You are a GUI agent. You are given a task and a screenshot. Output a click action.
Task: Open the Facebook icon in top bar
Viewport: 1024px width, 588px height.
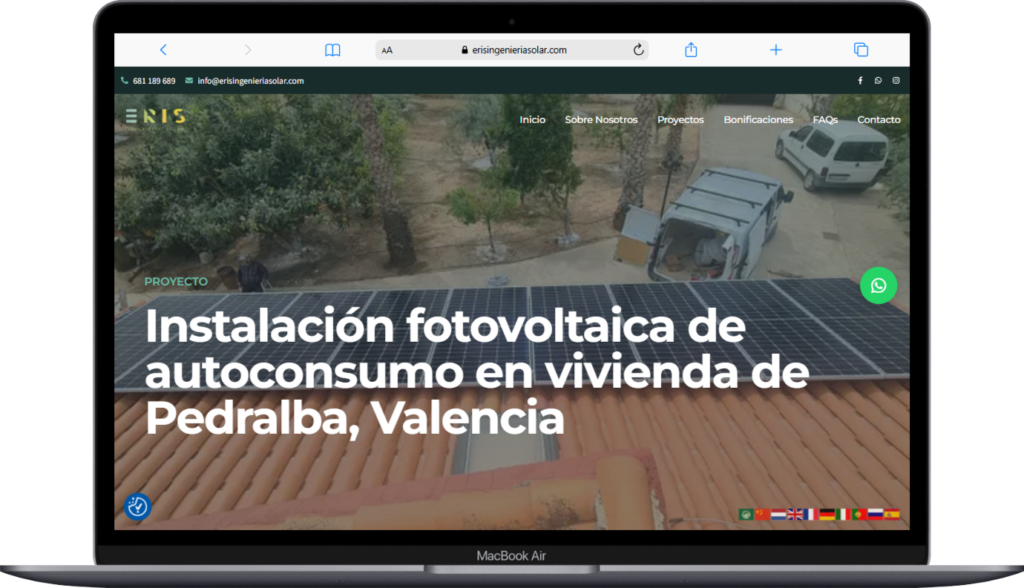tap(860, 80)
